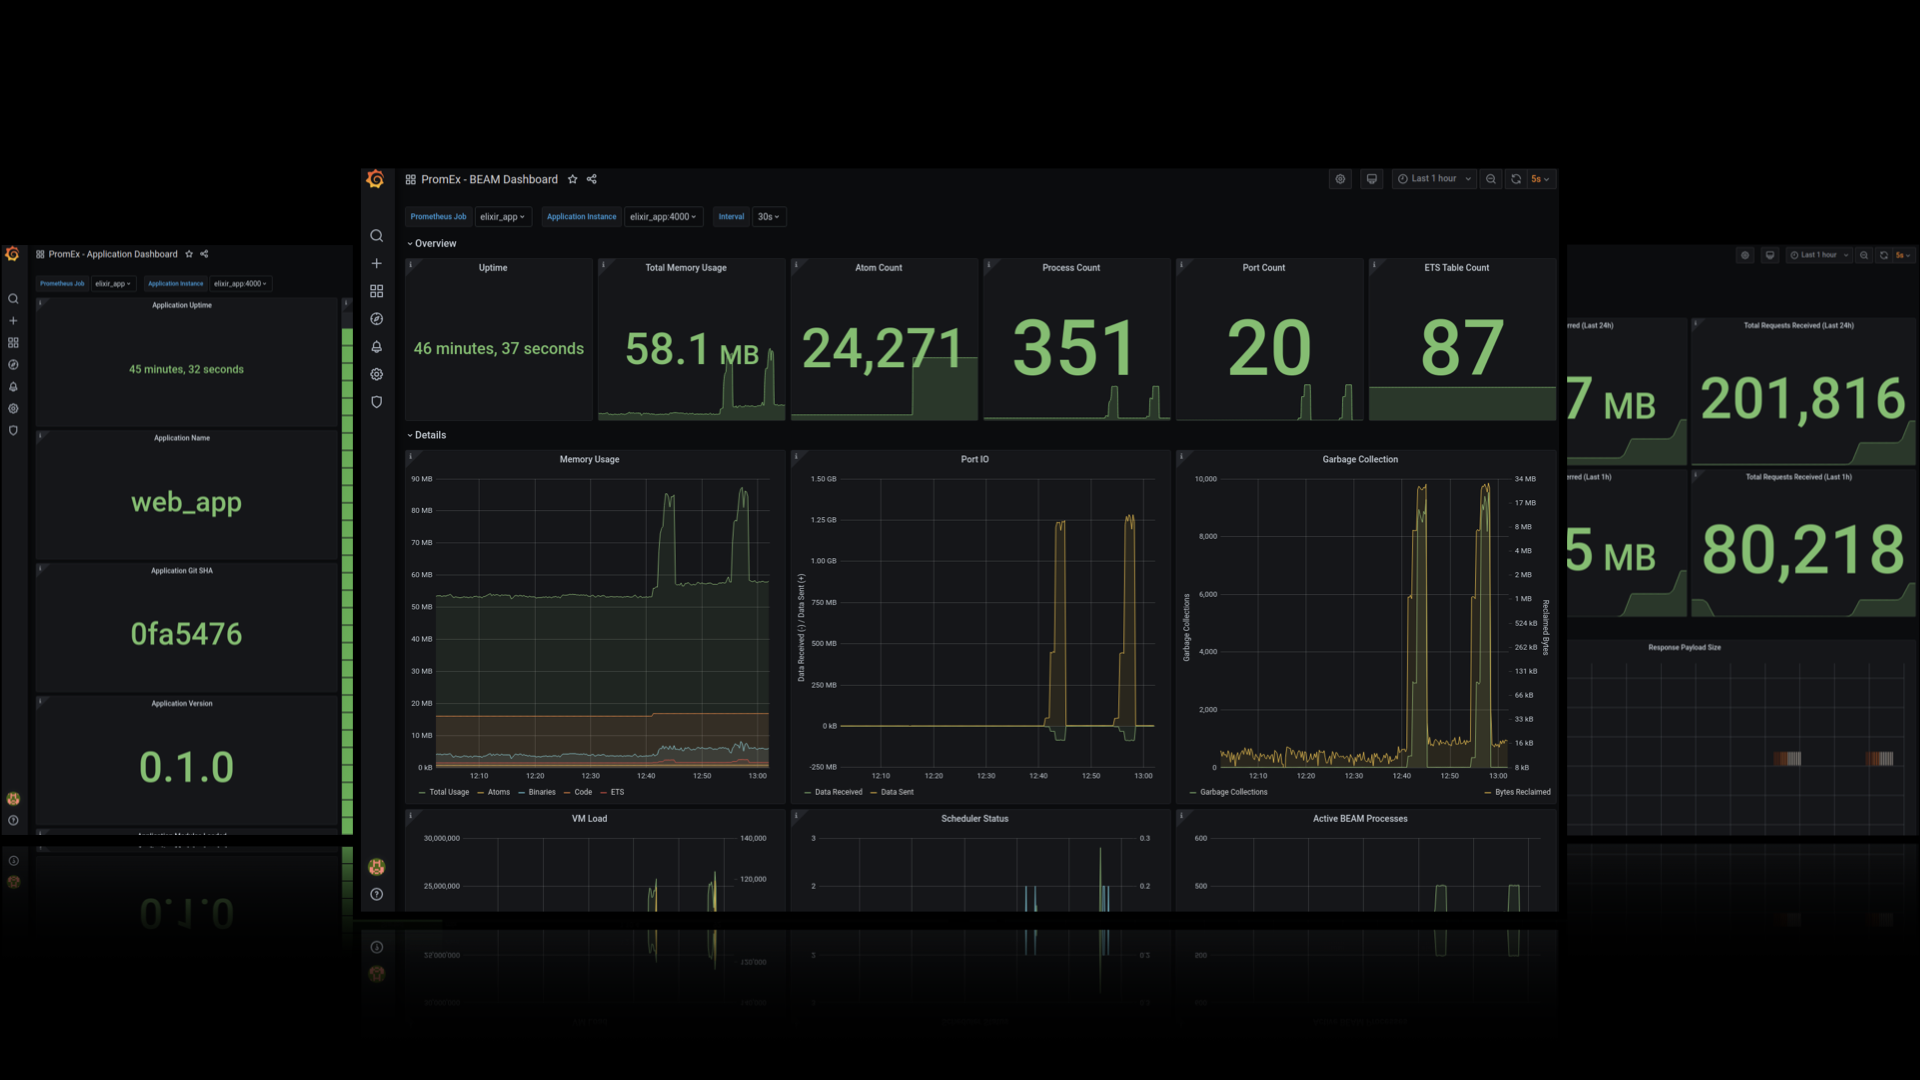The width and height of the screenshot is (1920, 1080).
Task: Open the Alerting bell icon
Action: 376,346
